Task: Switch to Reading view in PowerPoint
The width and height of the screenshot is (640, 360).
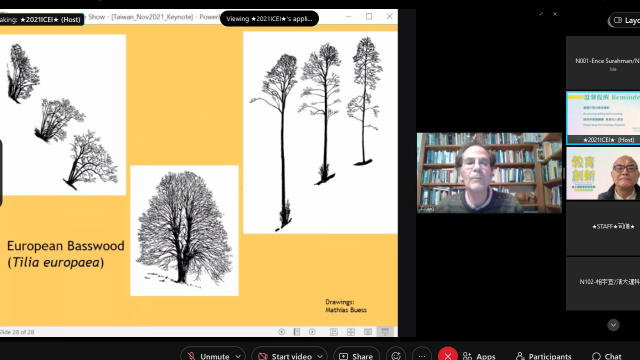Action: click(368, 332)
